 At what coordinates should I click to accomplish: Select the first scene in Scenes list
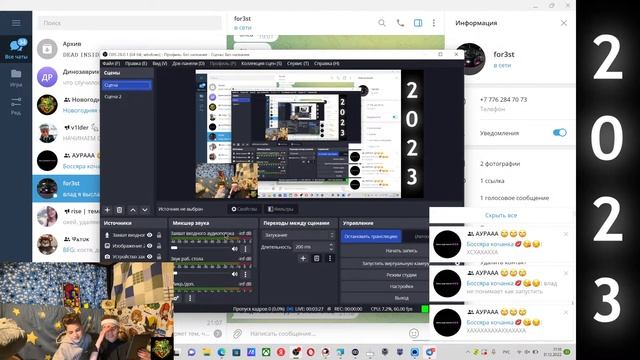127,85
